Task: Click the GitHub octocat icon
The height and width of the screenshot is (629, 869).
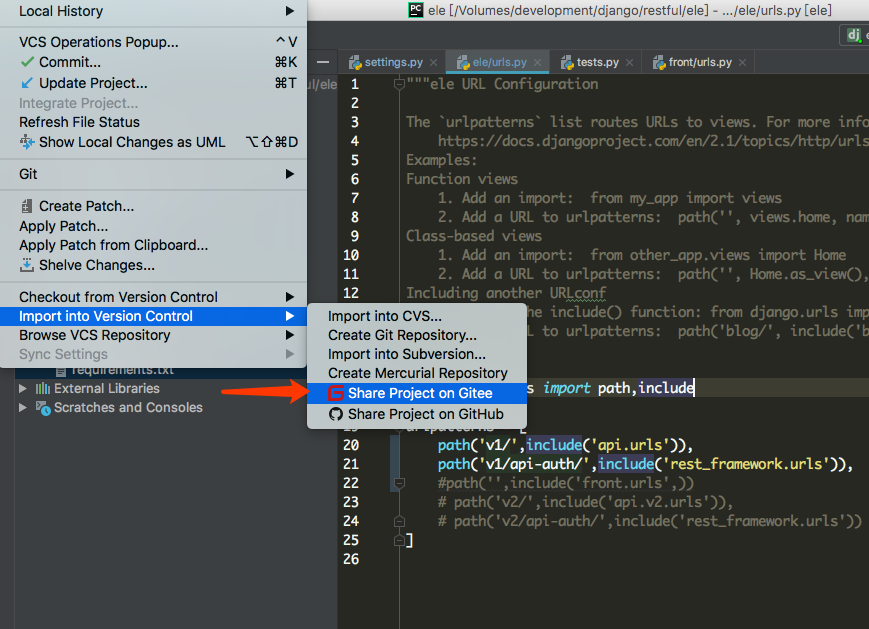Action: point(336,414)
